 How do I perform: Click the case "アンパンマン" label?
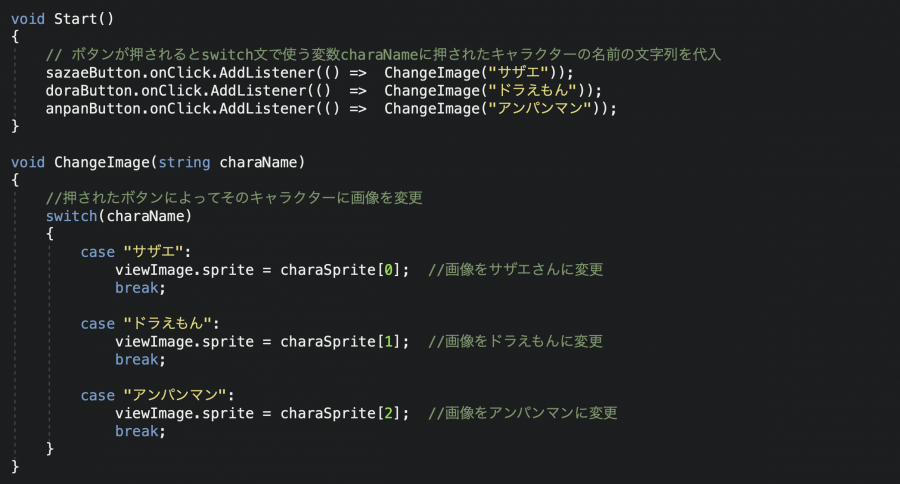(157, 396)
